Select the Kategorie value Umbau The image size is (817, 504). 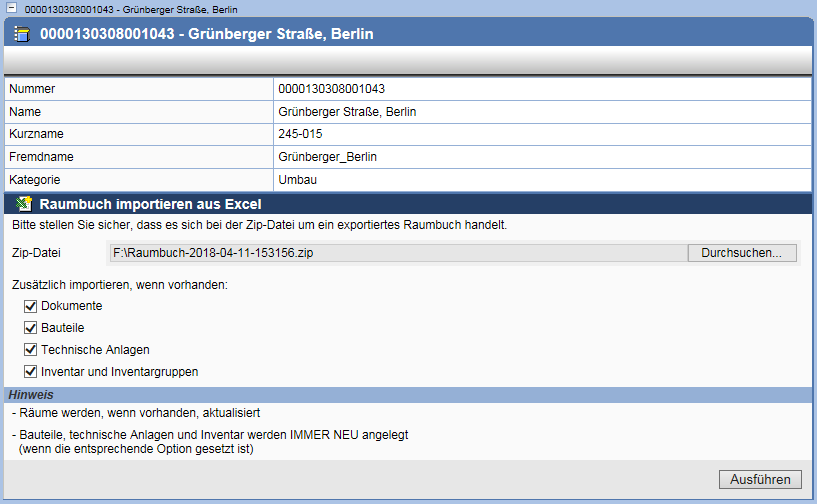(x=297, y=180)
